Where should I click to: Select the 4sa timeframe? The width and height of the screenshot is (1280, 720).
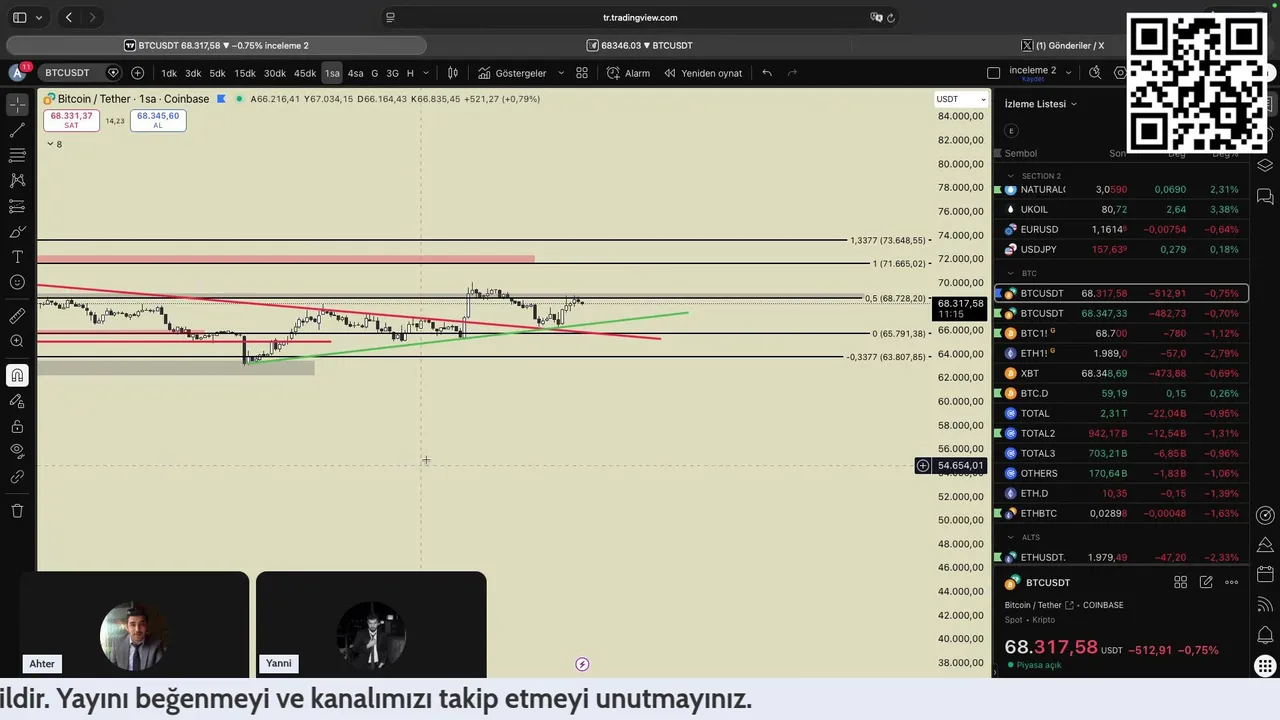click(355, 73)
